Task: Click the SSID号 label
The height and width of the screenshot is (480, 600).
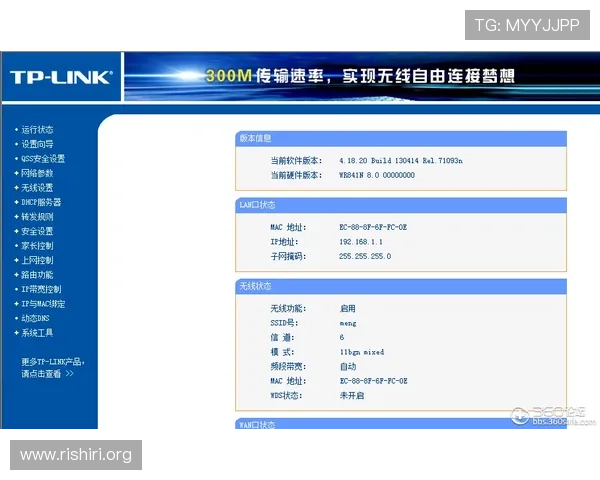Action: tap(284, 323)
